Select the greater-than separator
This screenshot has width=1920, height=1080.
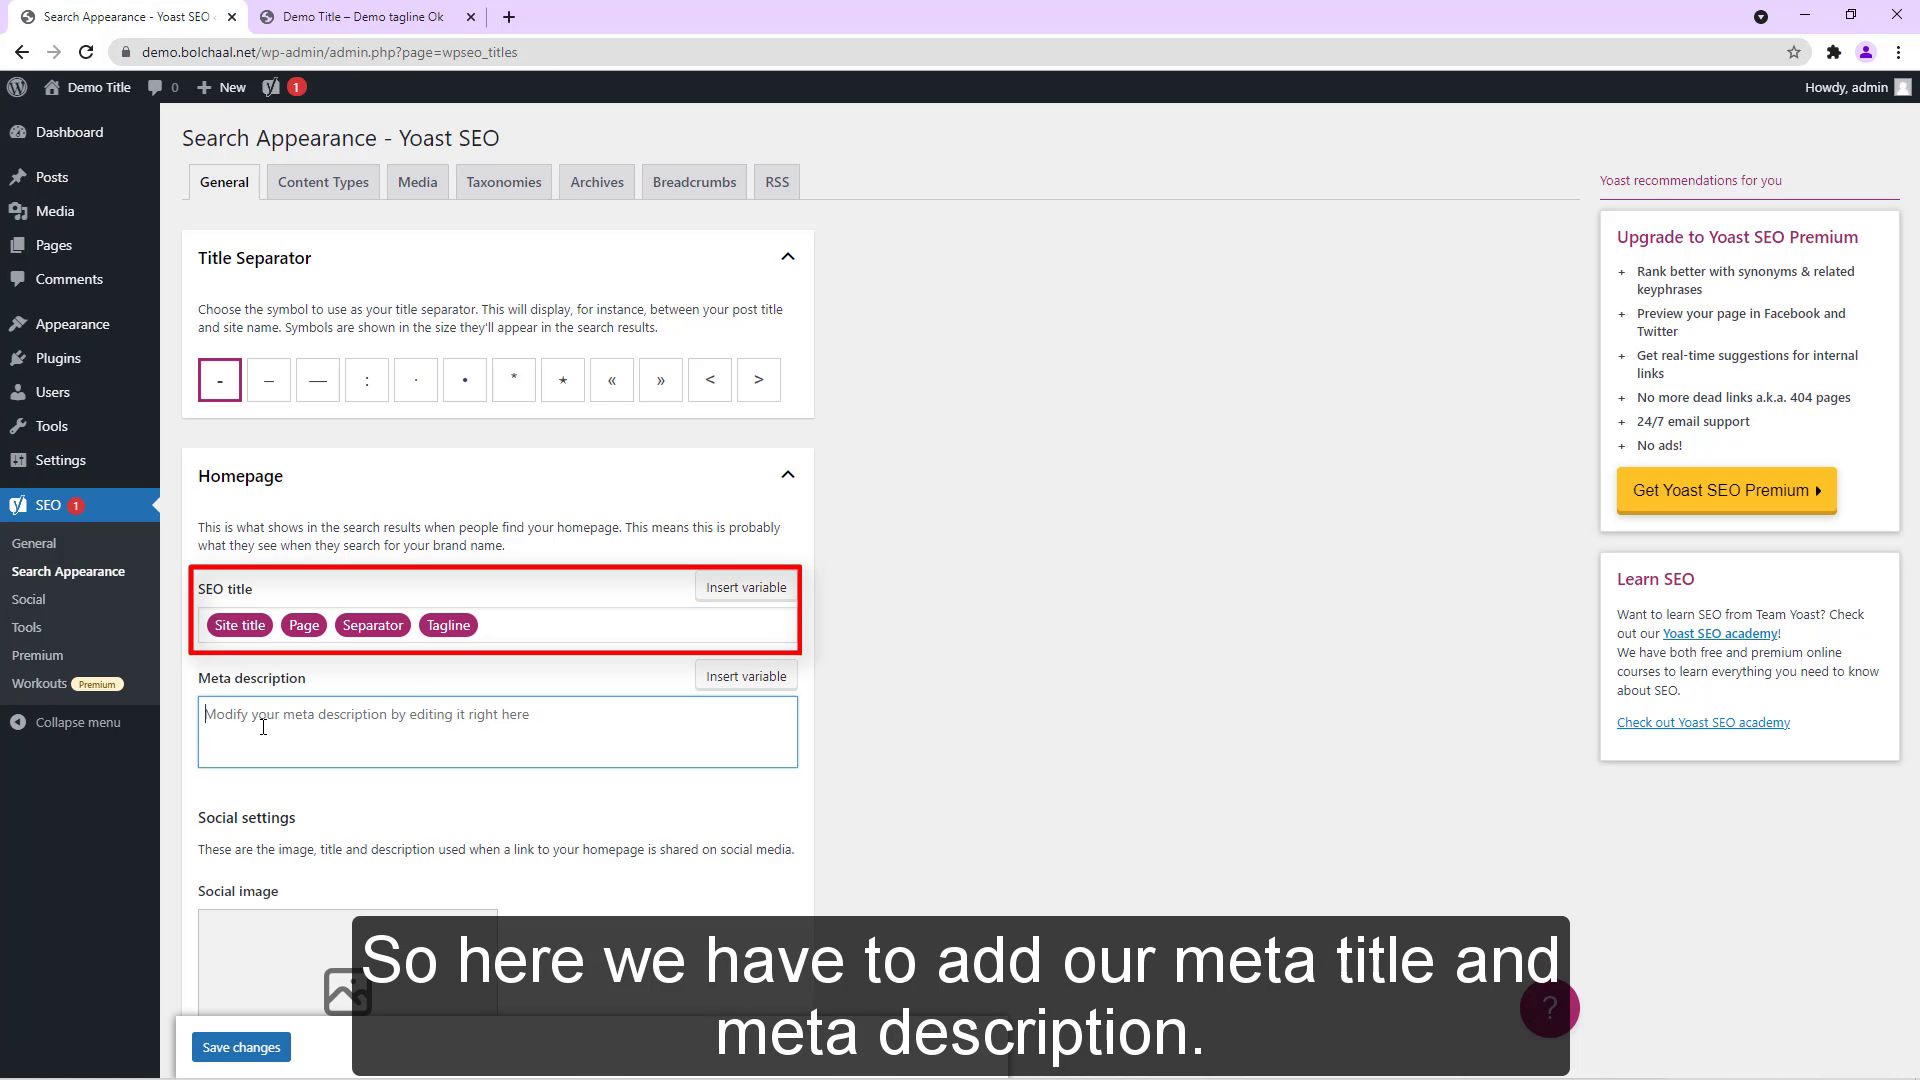759,380
